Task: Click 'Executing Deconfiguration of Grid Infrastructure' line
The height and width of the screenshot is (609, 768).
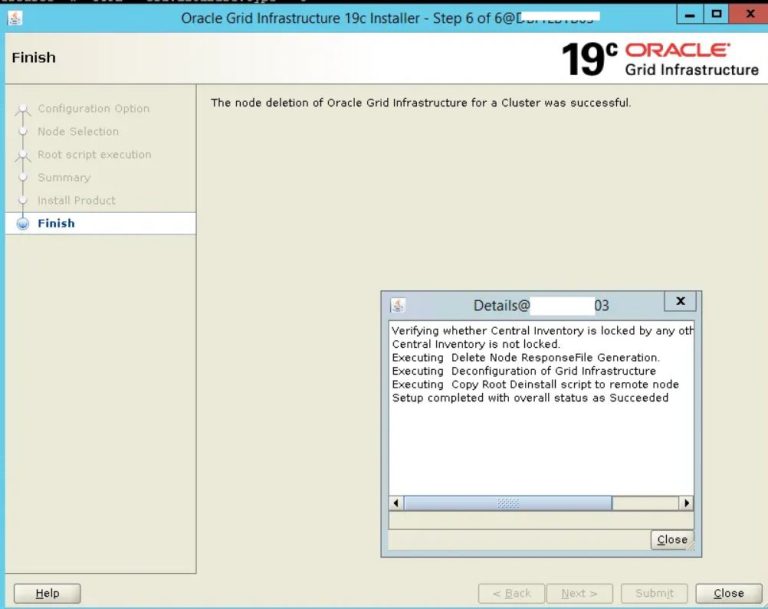Action: [524, 371]
